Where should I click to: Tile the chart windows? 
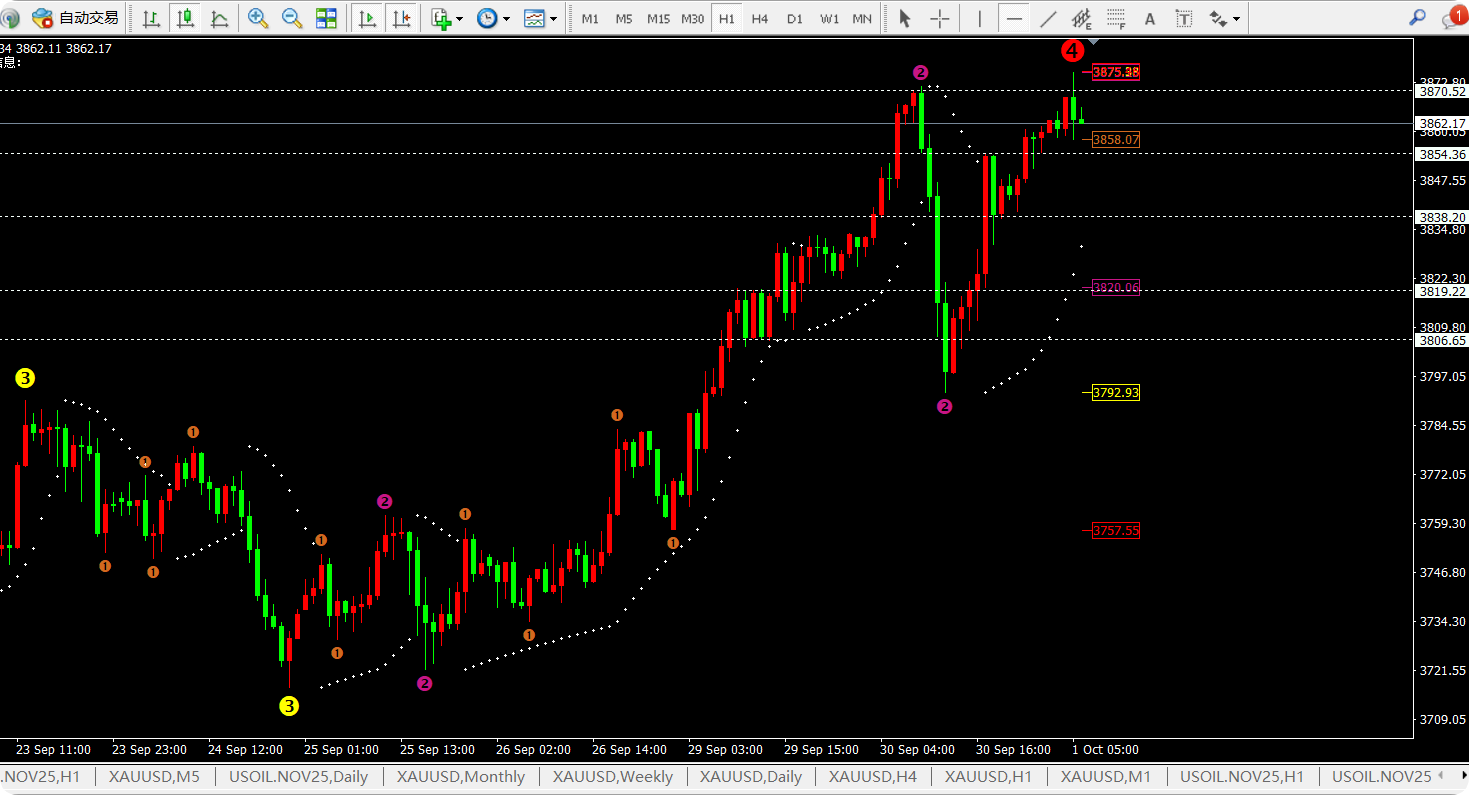point(326,18)
